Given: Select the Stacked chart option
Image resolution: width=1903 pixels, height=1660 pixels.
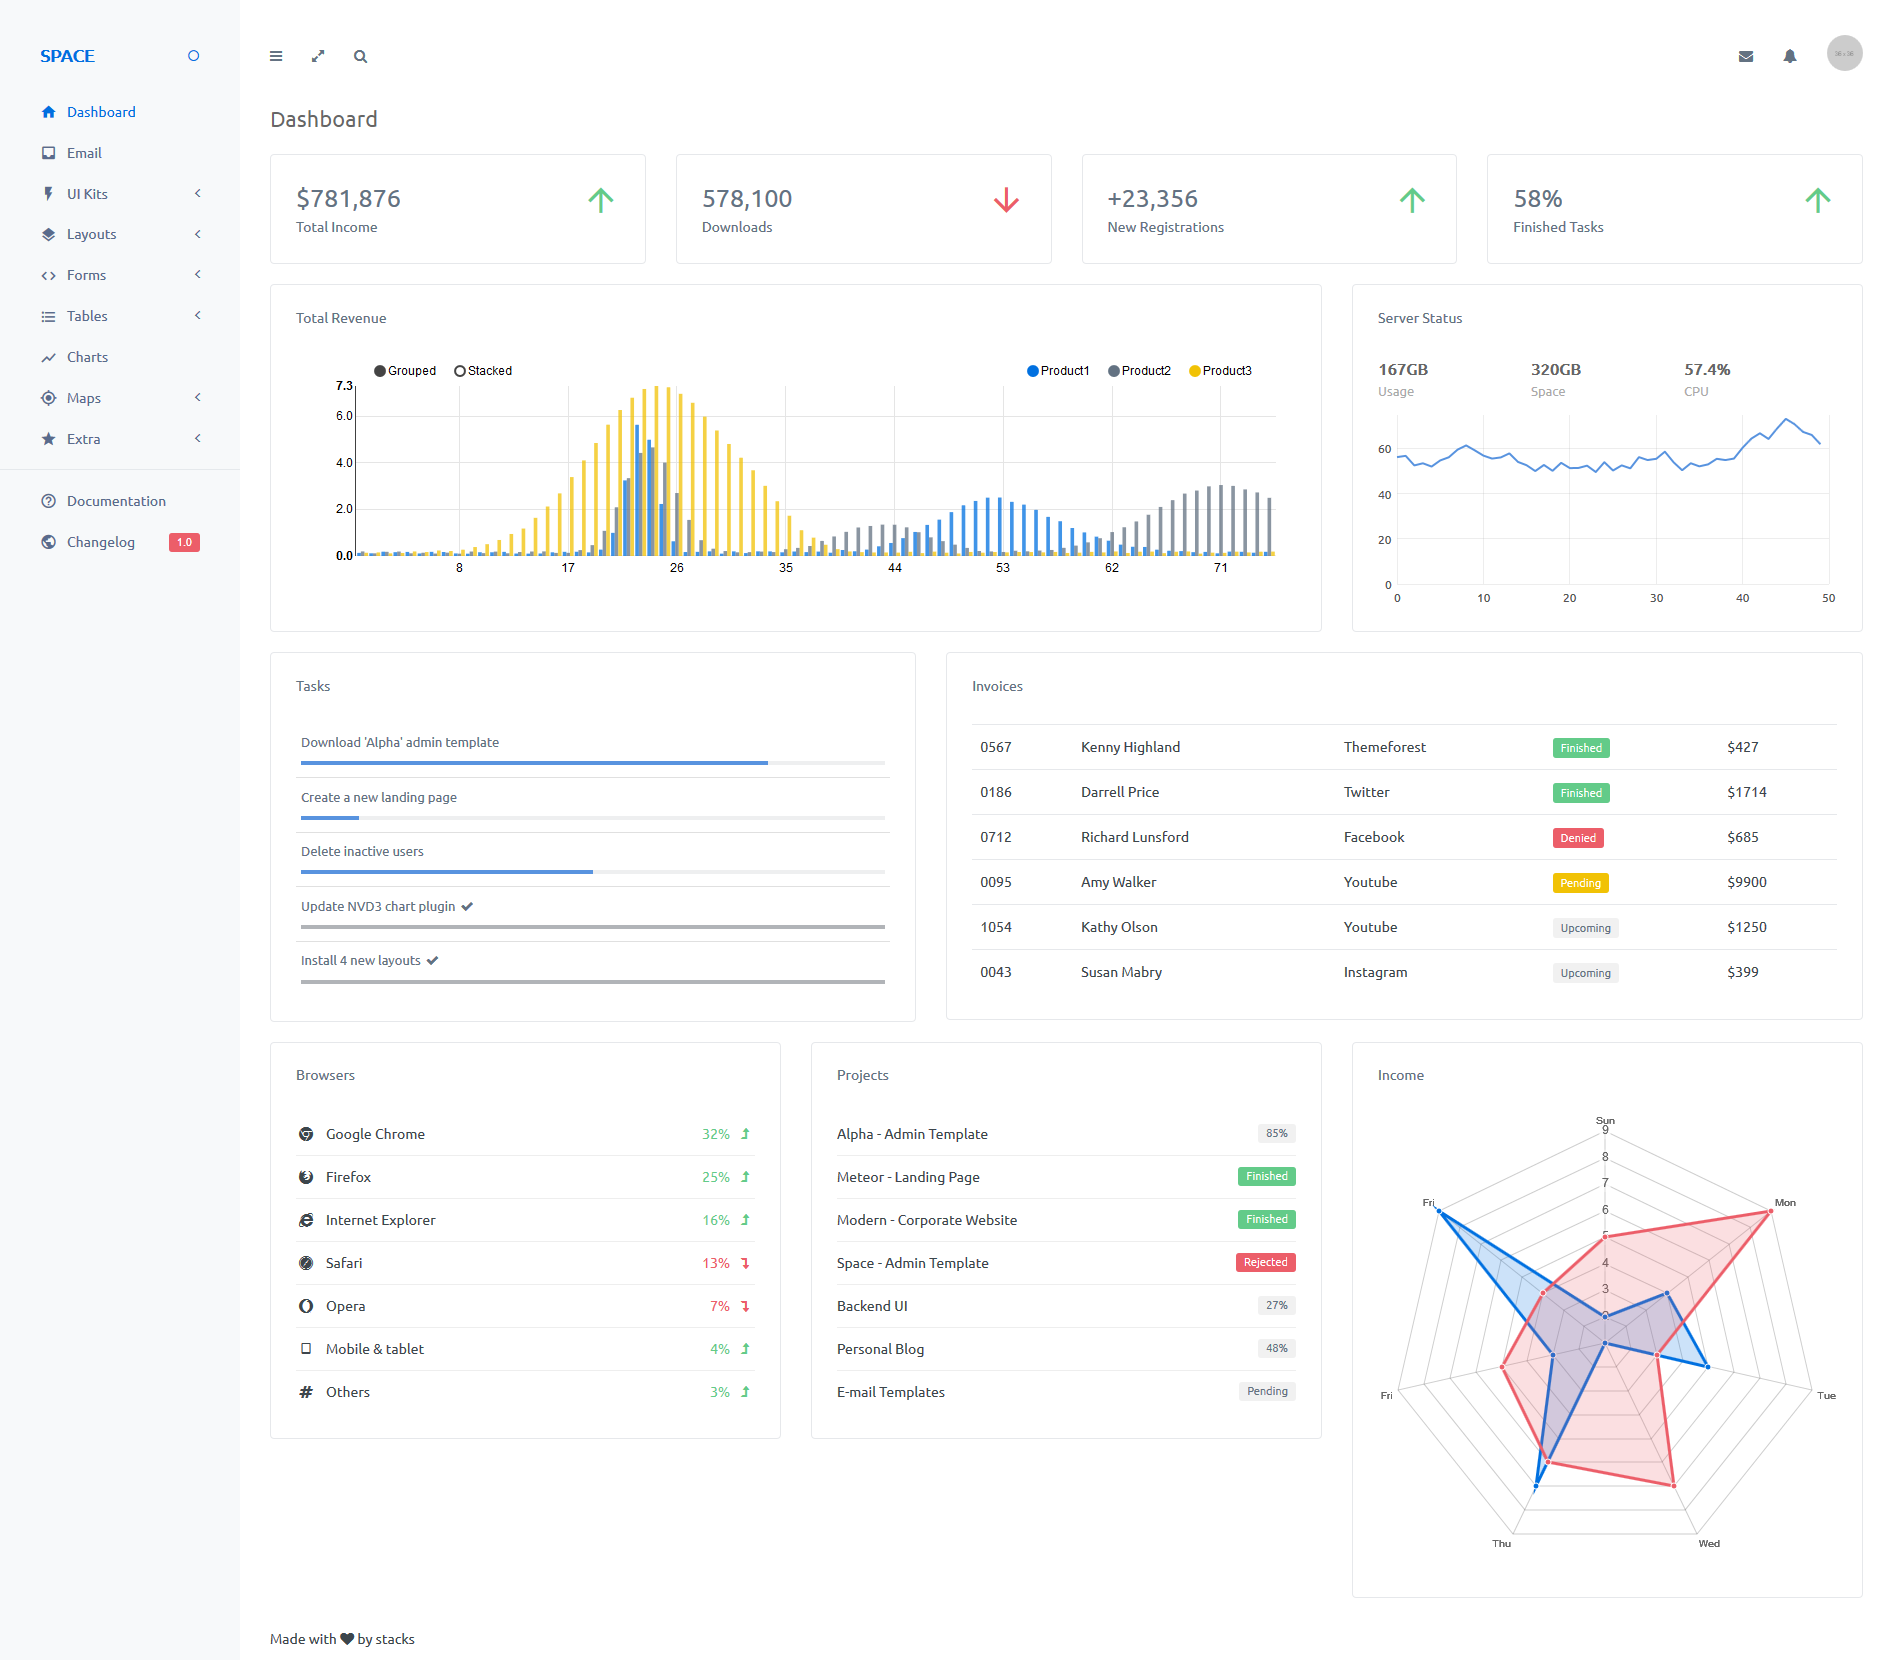Looking at the screenshot, I should pyautogui.click(x=483, y=371).
